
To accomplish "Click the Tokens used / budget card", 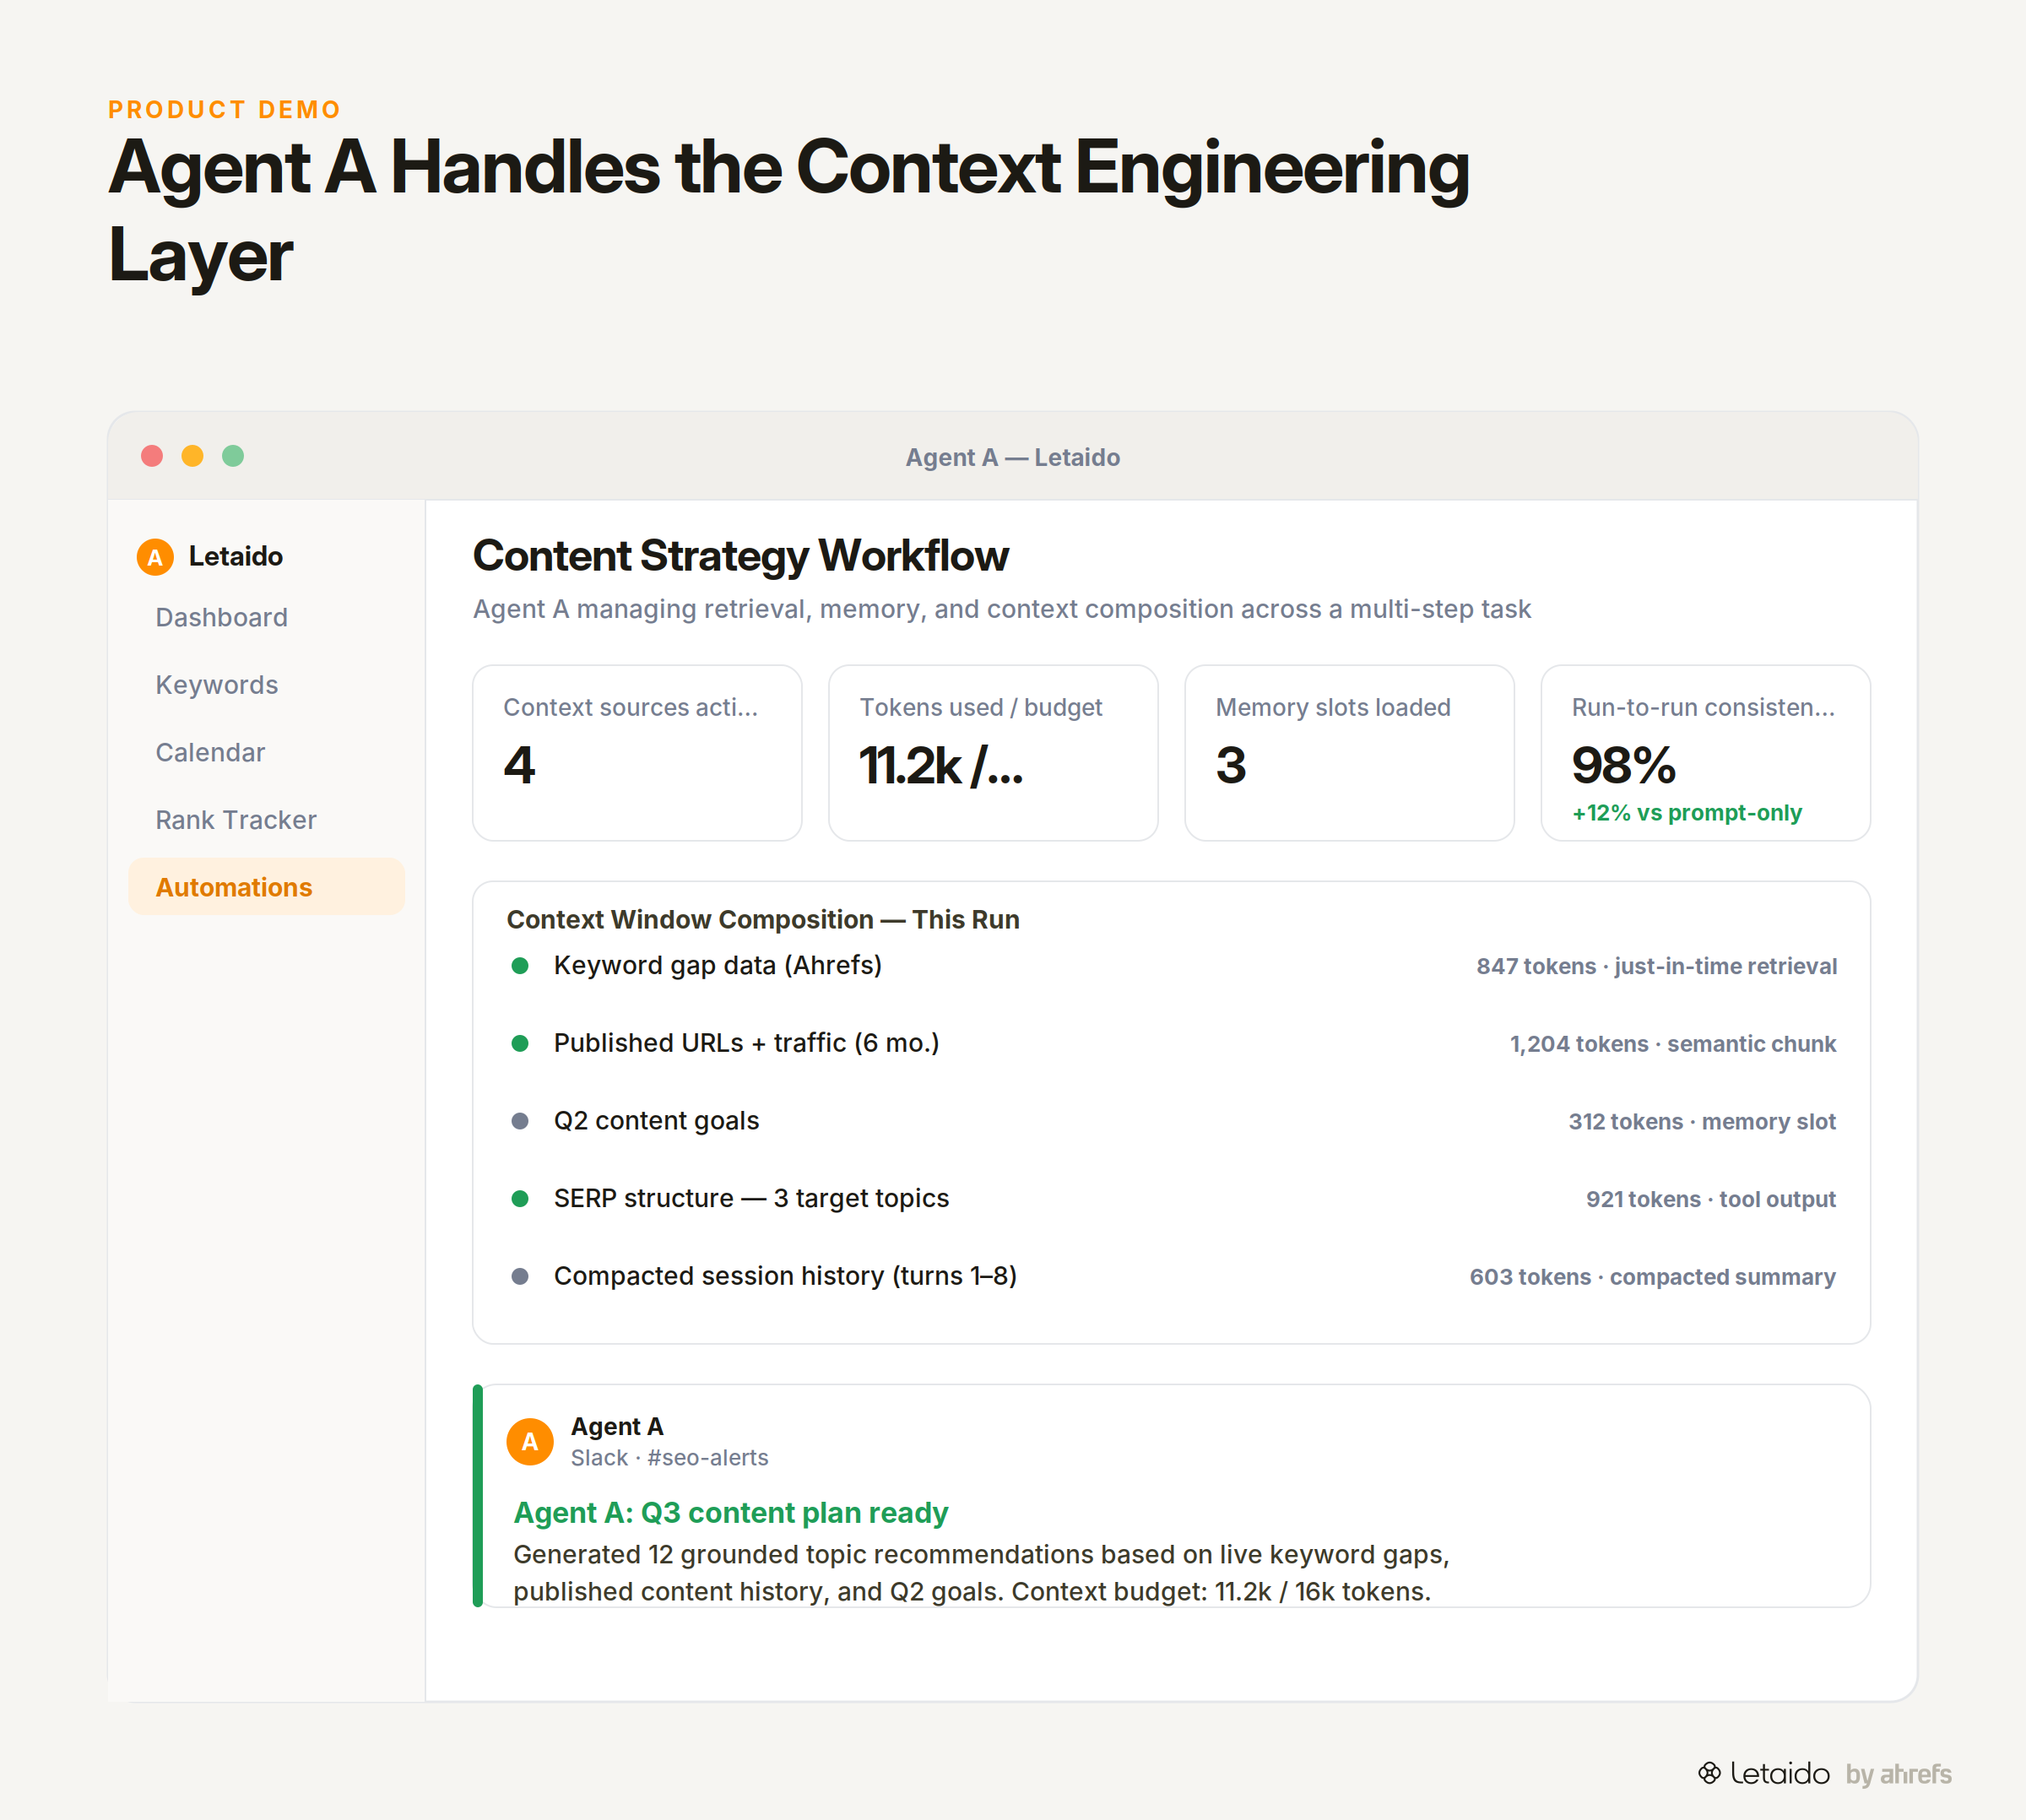I will pyautogui.click(x=993, y=753).
